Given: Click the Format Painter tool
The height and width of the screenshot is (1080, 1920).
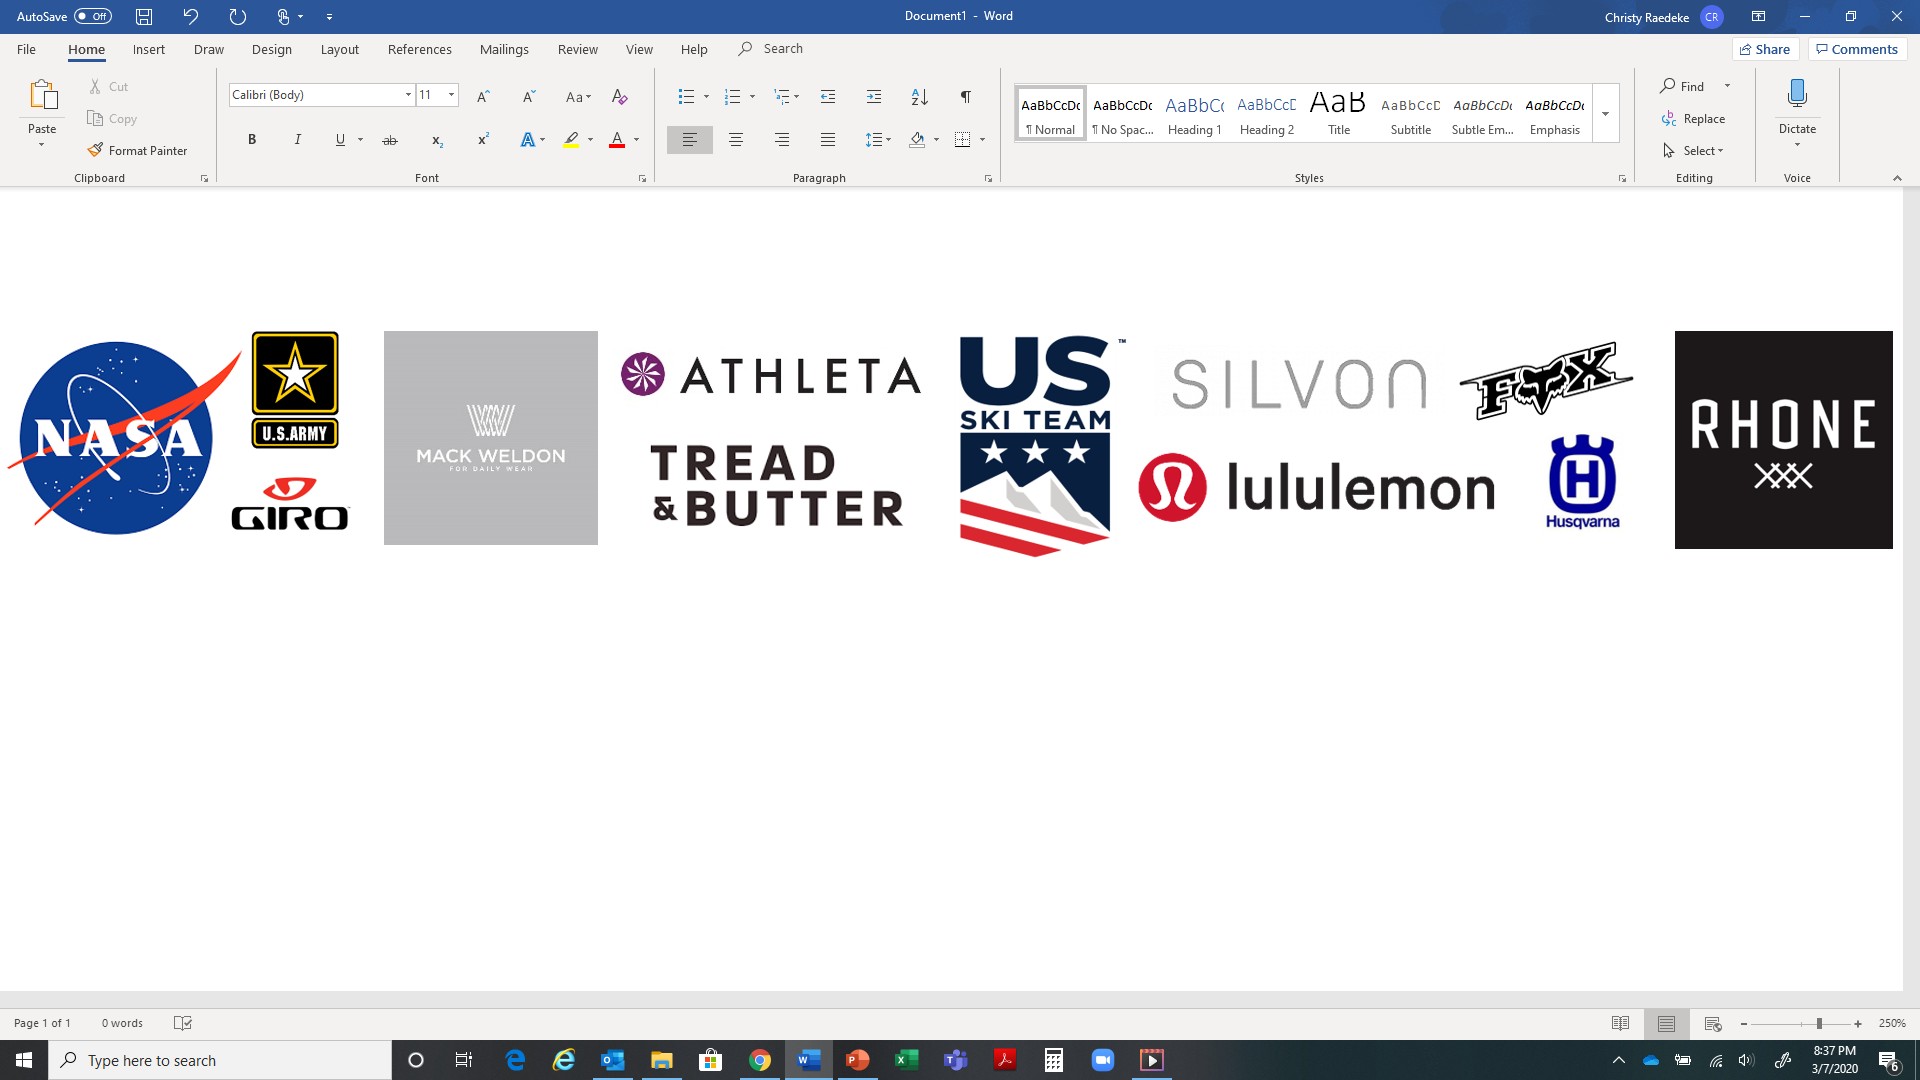Looking at the screenshot, I should [137, 150].
